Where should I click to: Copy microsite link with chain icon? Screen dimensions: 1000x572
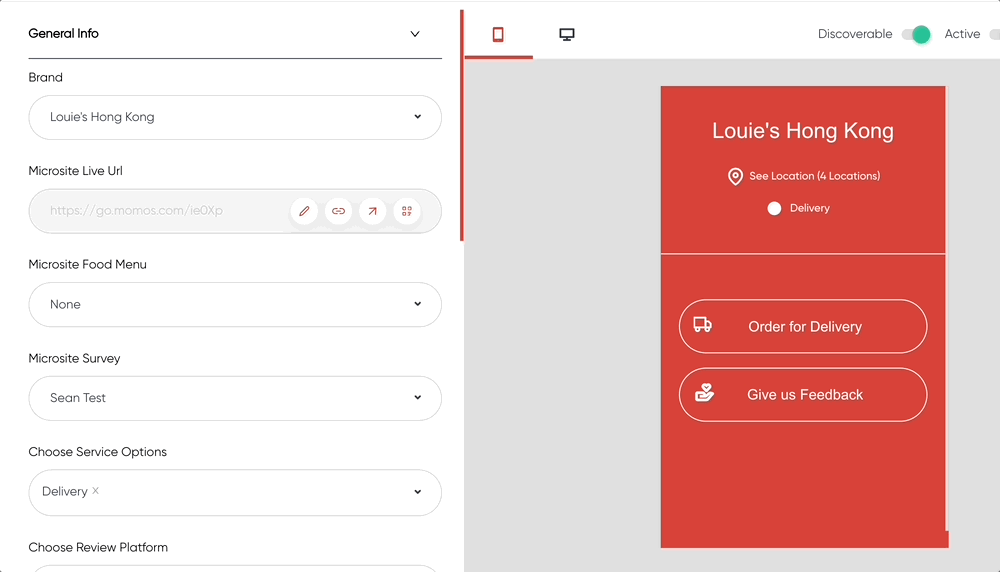coord(339,211)
